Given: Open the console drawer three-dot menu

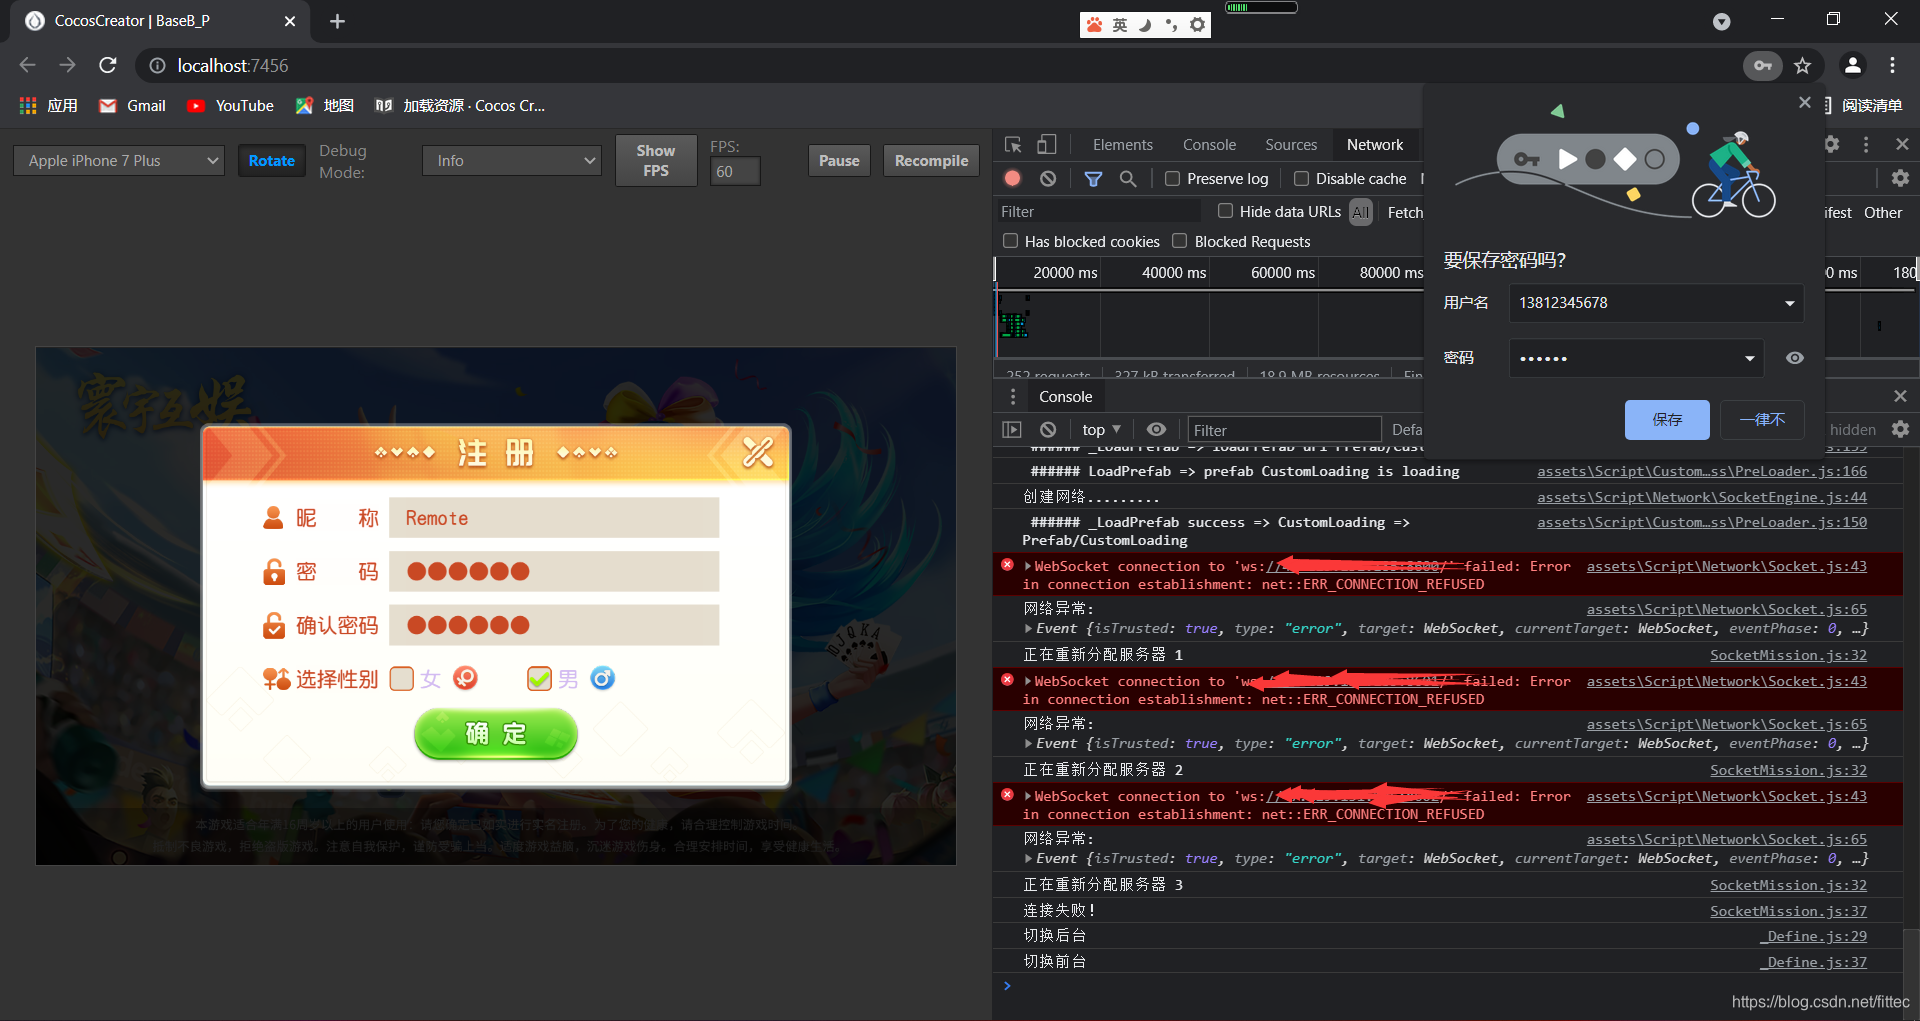Looking at the screenshot, I should coord(1013,396).
